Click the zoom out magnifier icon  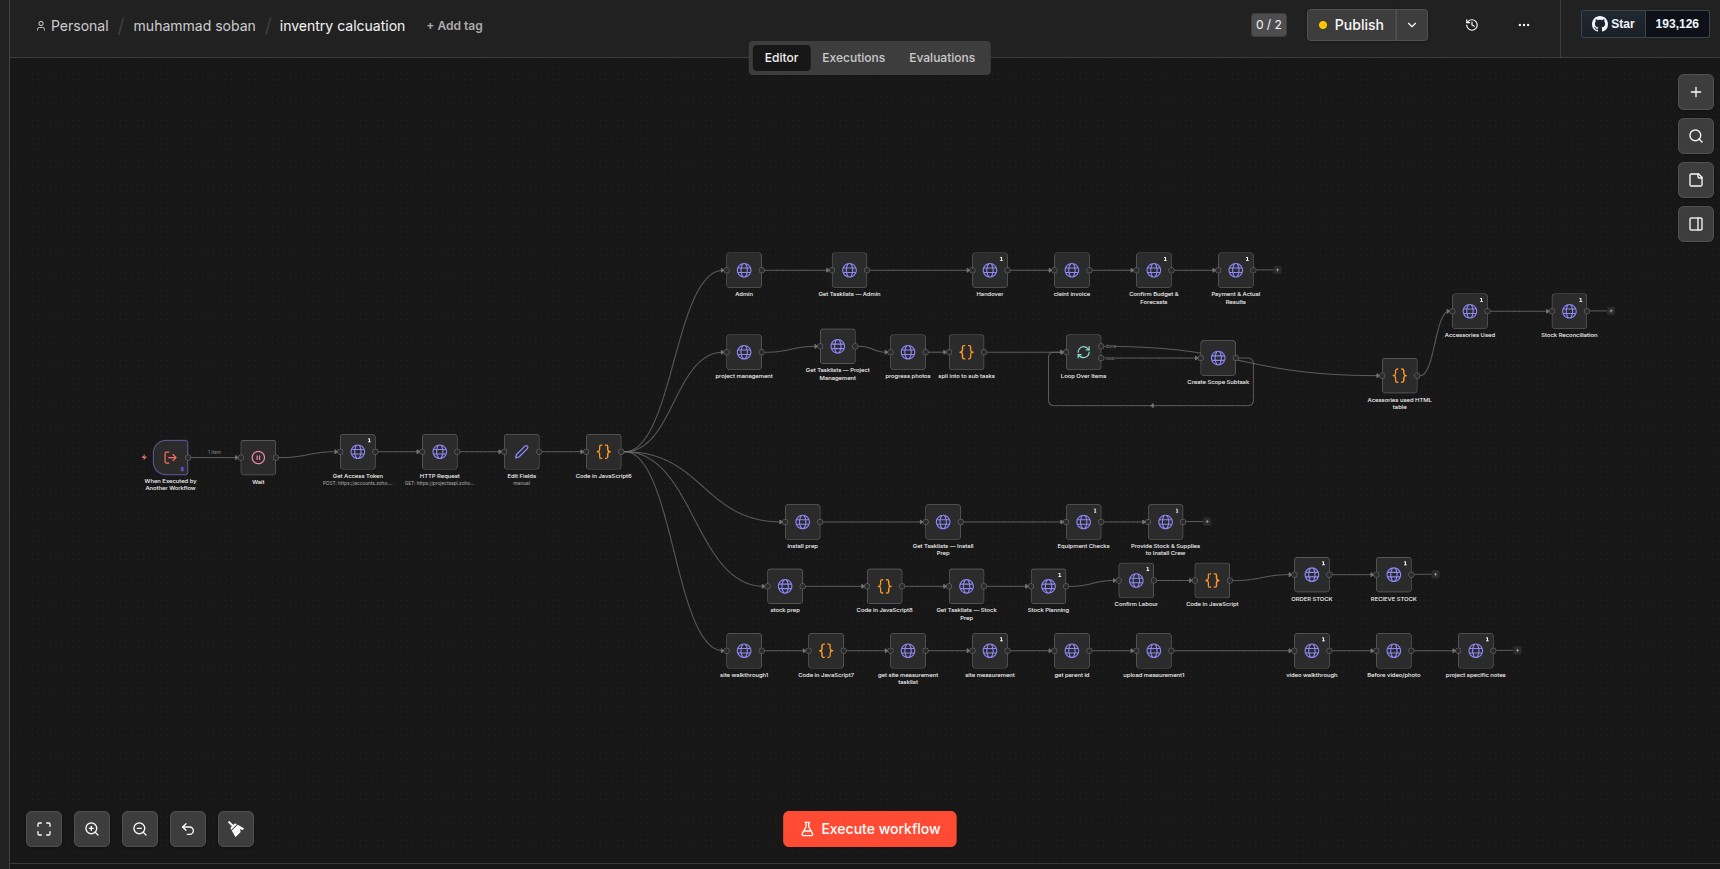[140, 829]
